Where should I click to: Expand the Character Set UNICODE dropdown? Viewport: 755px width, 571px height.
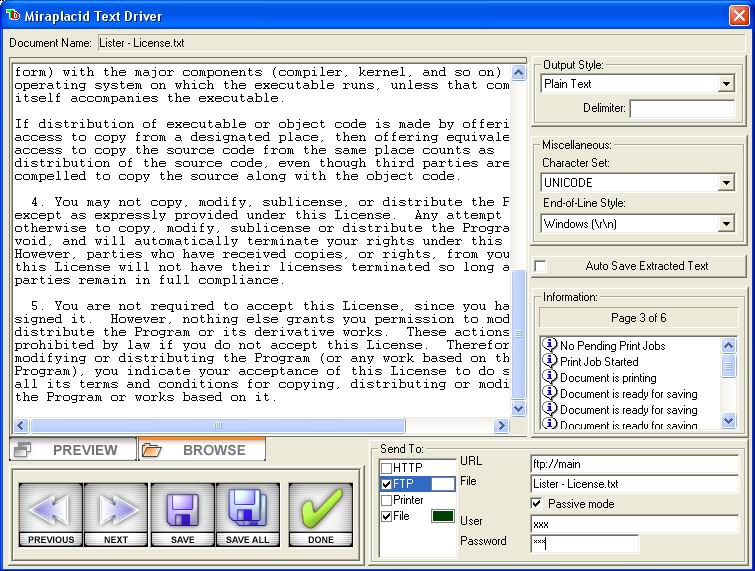coord(726,183)
